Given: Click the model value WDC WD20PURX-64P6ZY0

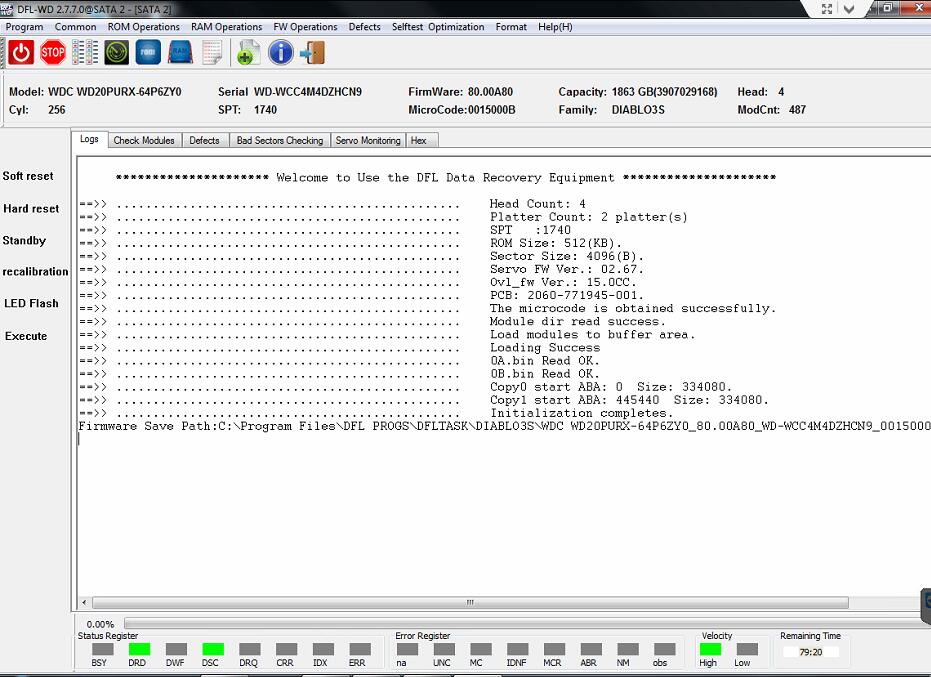Looking at the screenshot, I should click(115, 92).
